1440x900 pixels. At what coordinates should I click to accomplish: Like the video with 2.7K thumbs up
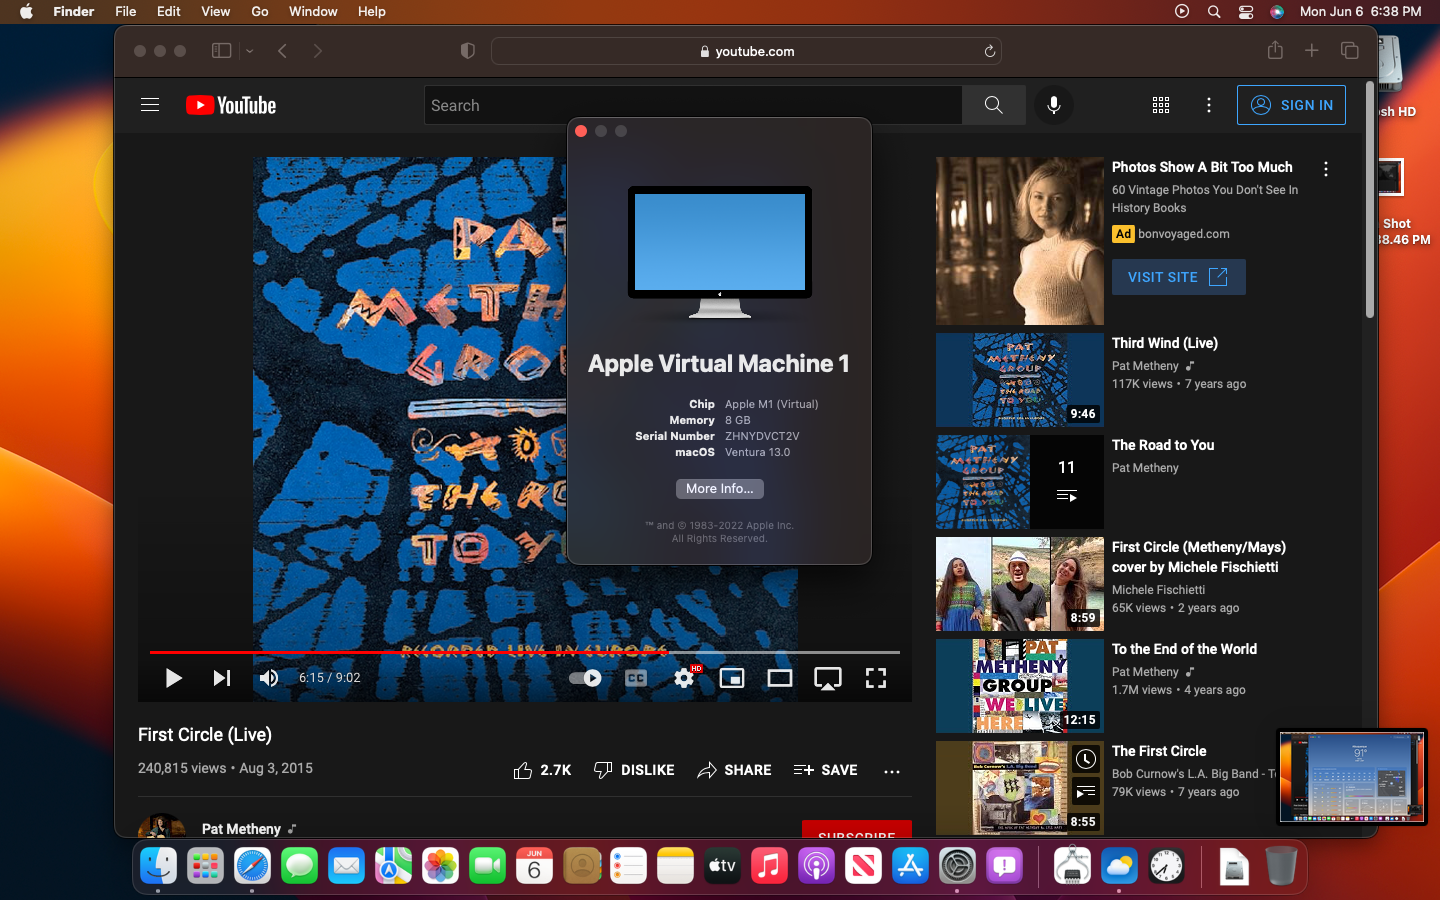(542, 770)
